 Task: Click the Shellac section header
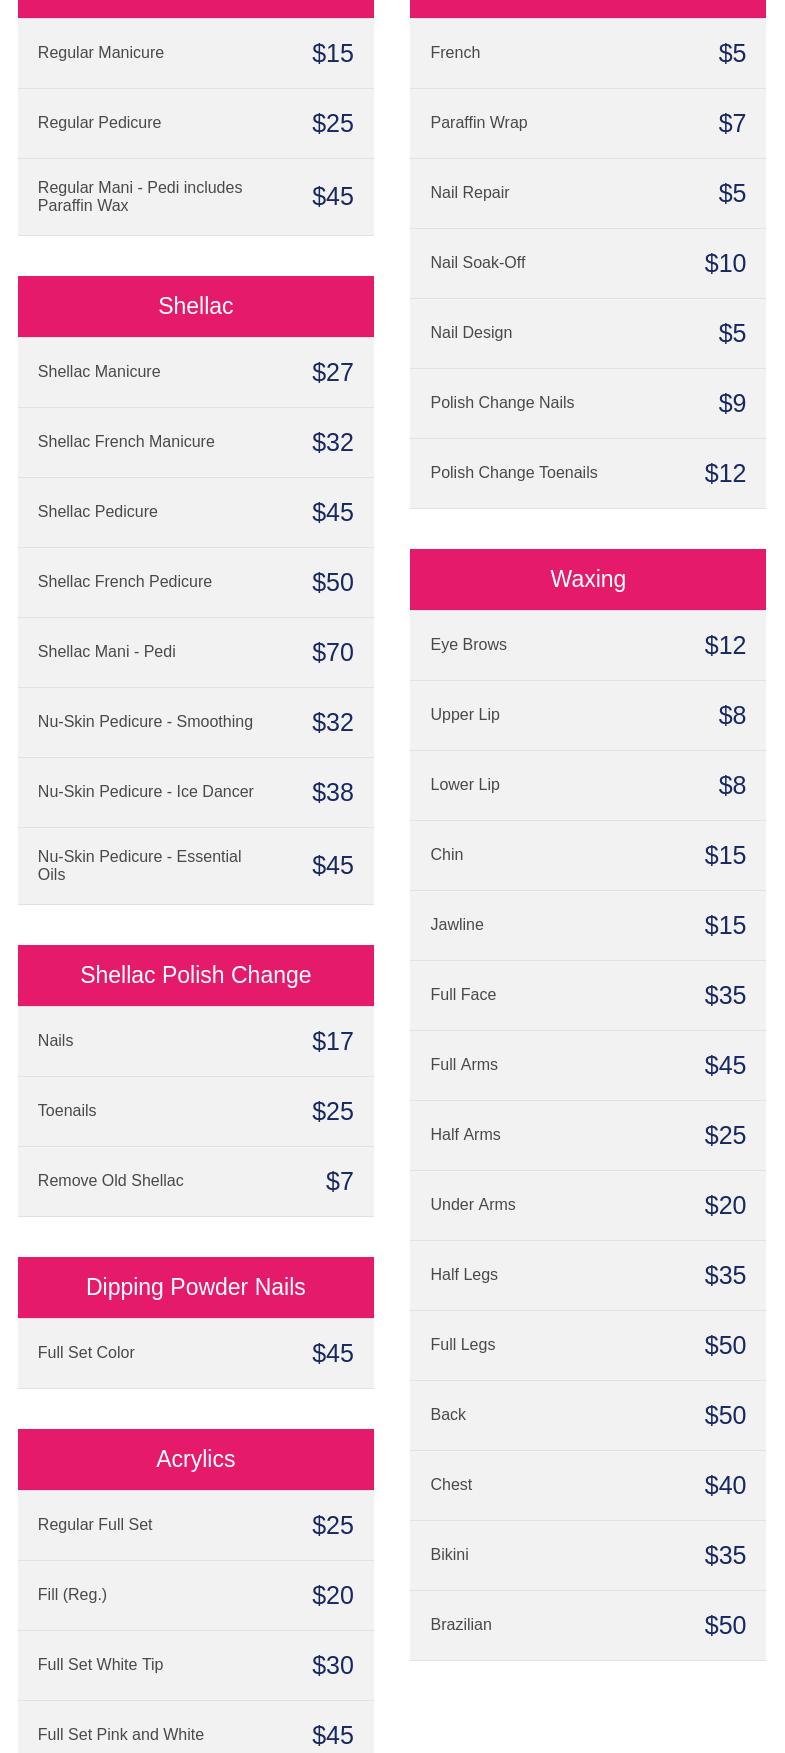195,306
